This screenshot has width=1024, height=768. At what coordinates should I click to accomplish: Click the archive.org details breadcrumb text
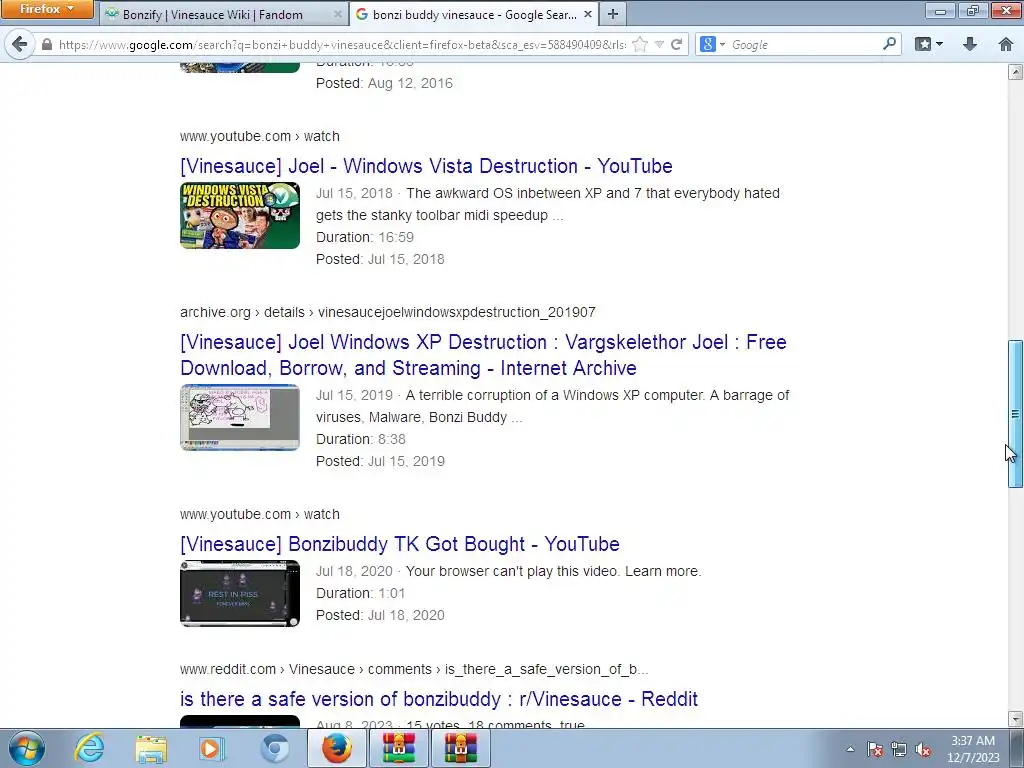coord(387,312)
